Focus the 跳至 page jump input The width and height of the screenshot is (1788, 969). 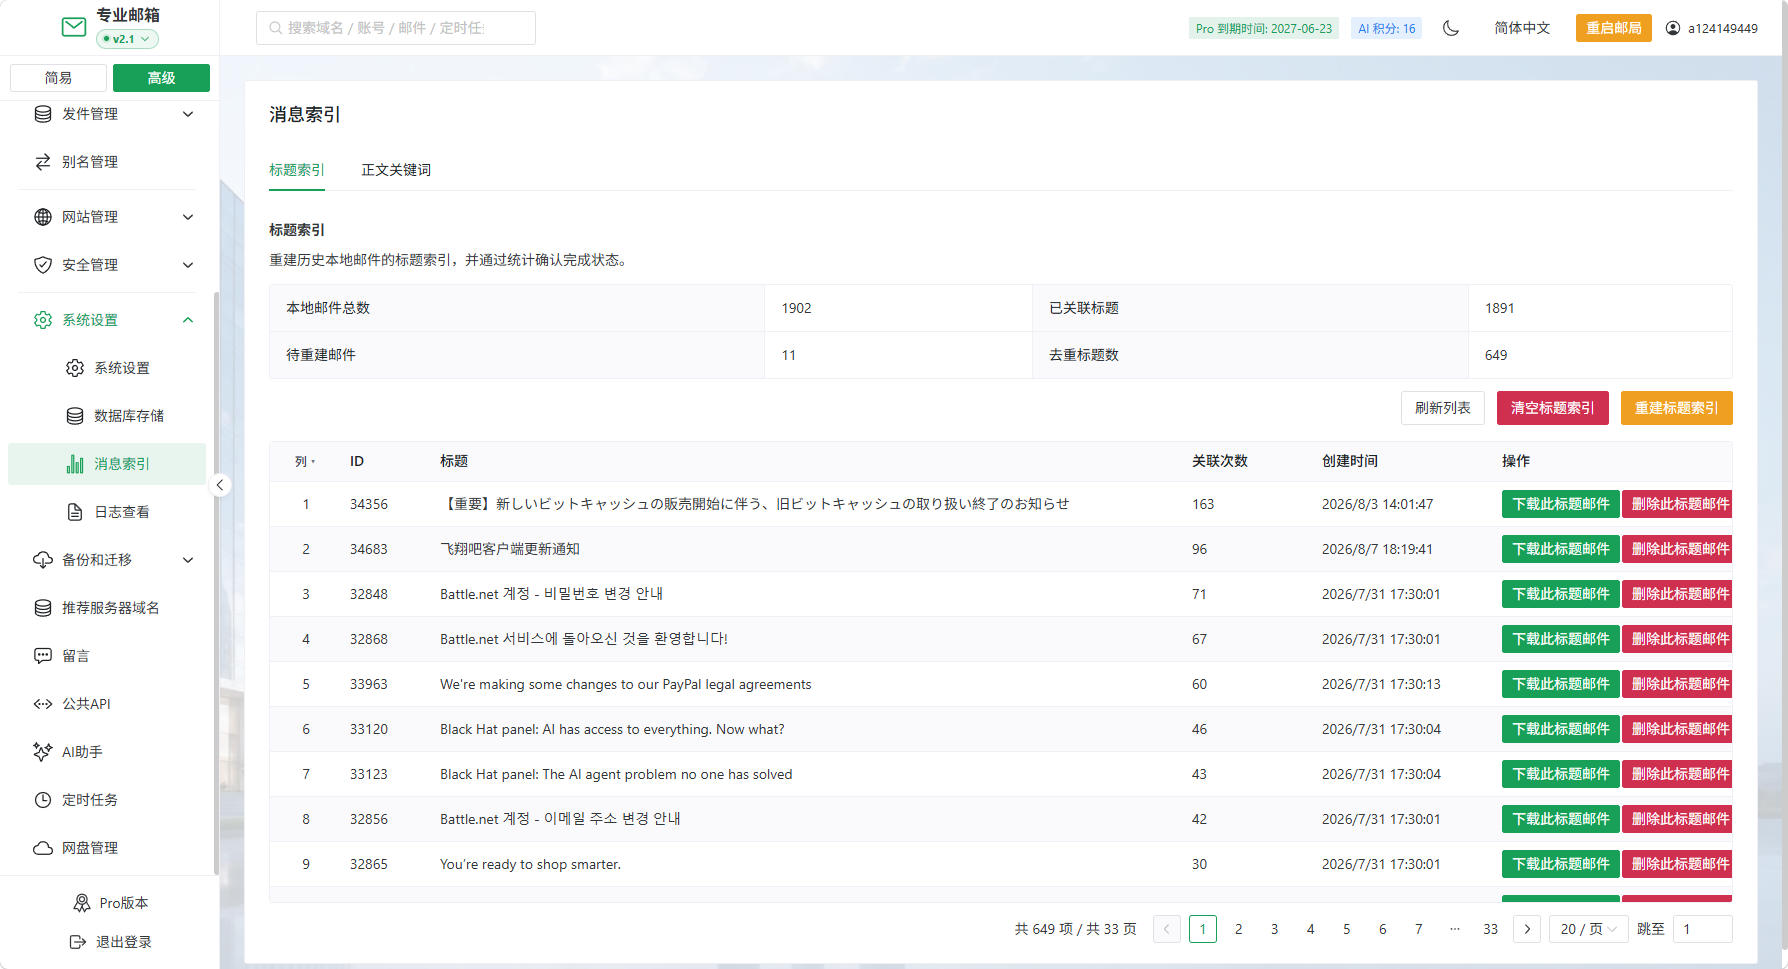1702,929
